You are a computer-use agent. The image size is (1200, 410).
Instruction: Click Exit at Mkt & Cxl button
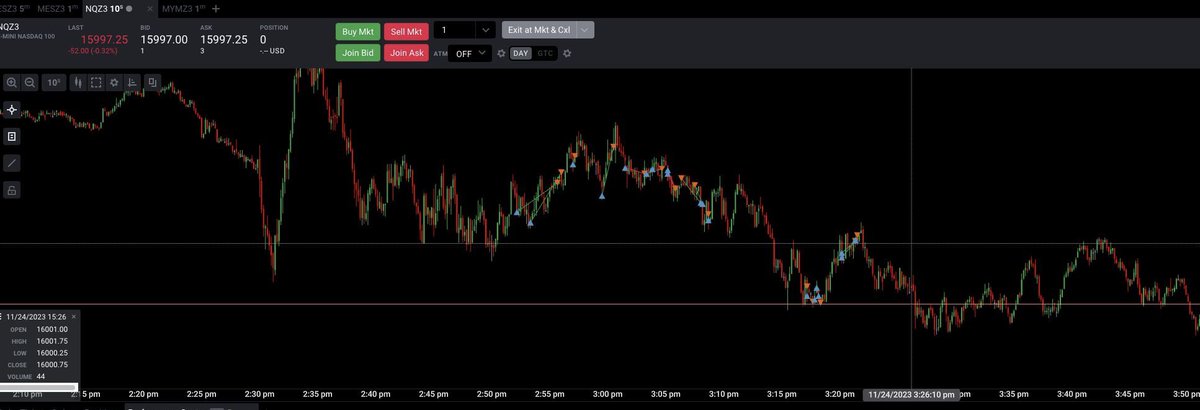pyautogui.click(x=538, y=30)
